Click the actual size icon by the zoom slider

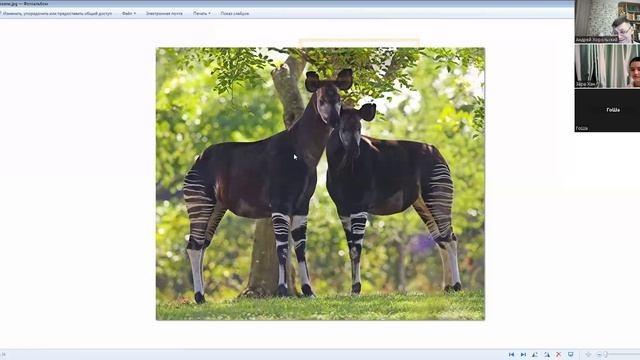click(x=588, y=355)
